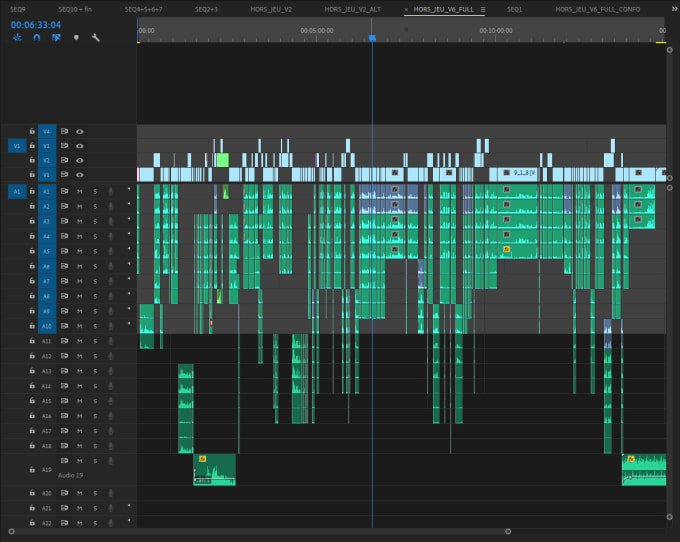Add a marker with the marker icon

pyautogui.click(x=76, y=38)
